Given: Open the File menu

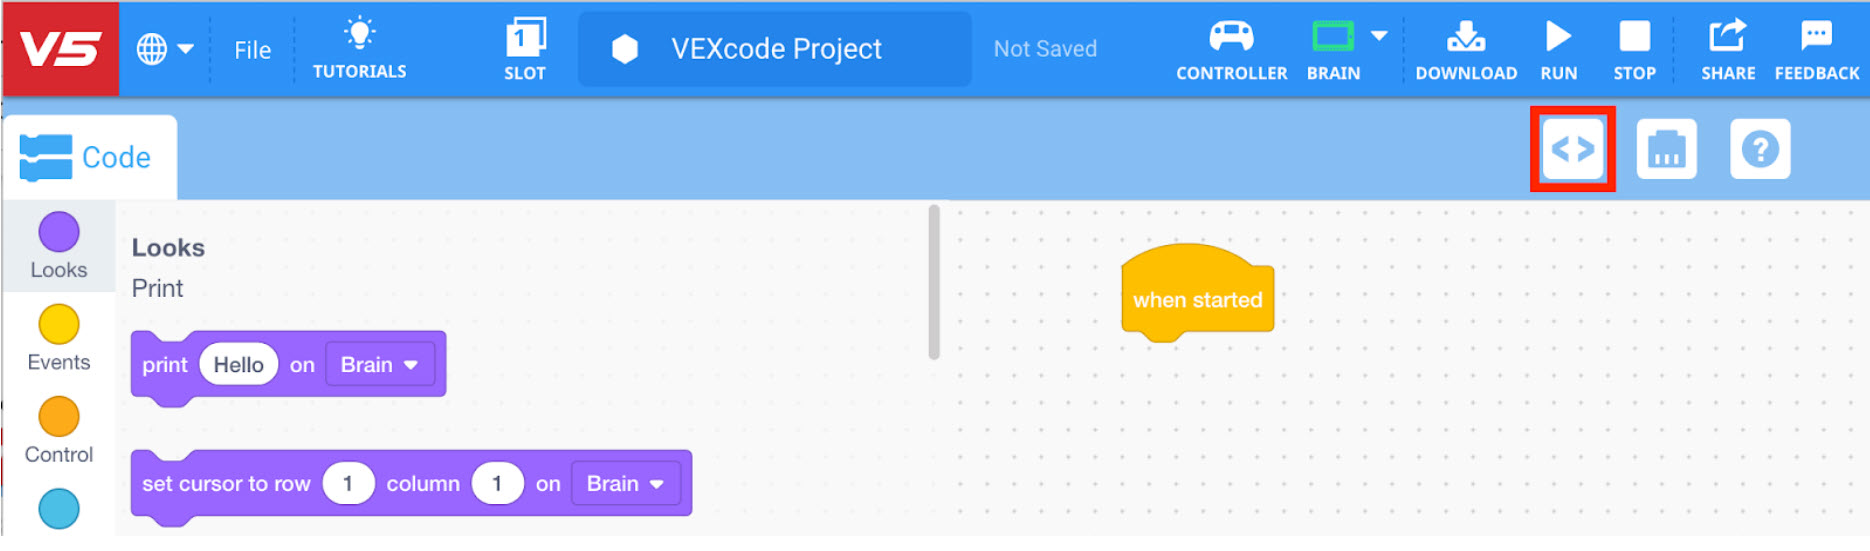Looking at the screenshot, I should tap(252, 50).
